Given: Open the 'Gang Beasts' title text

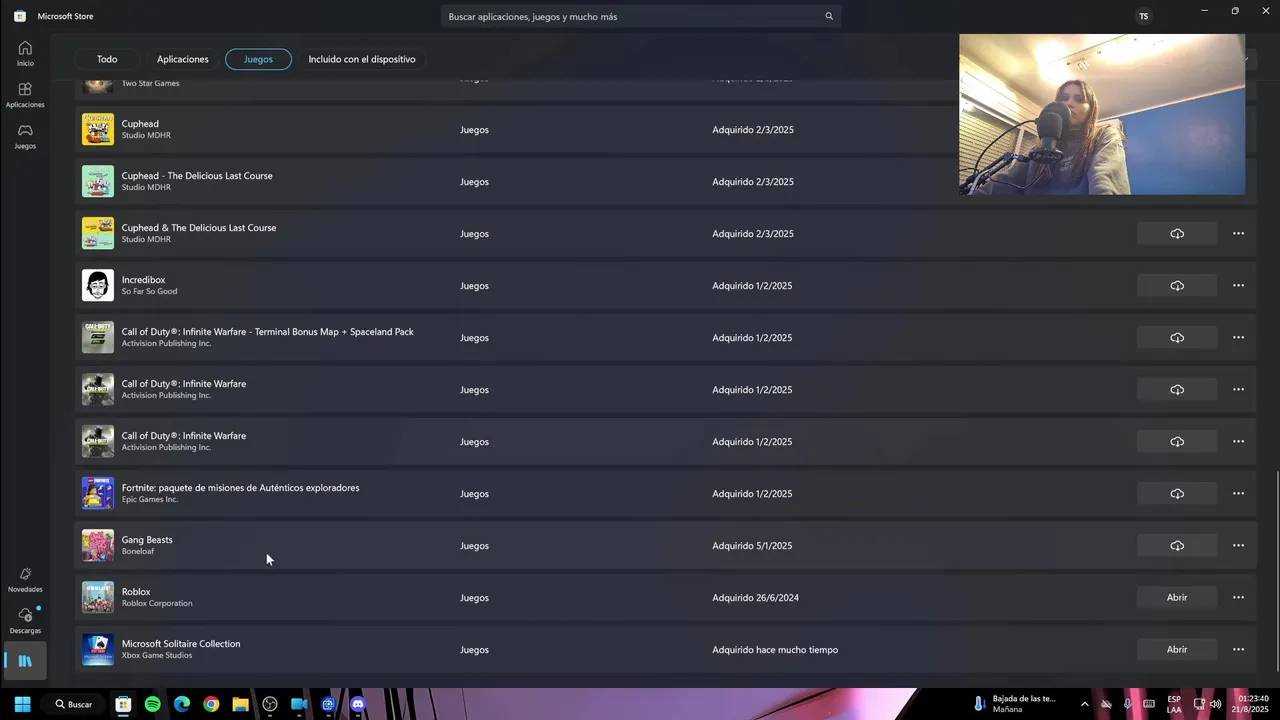Looking at the screenshot, I should tap(147, 540).
